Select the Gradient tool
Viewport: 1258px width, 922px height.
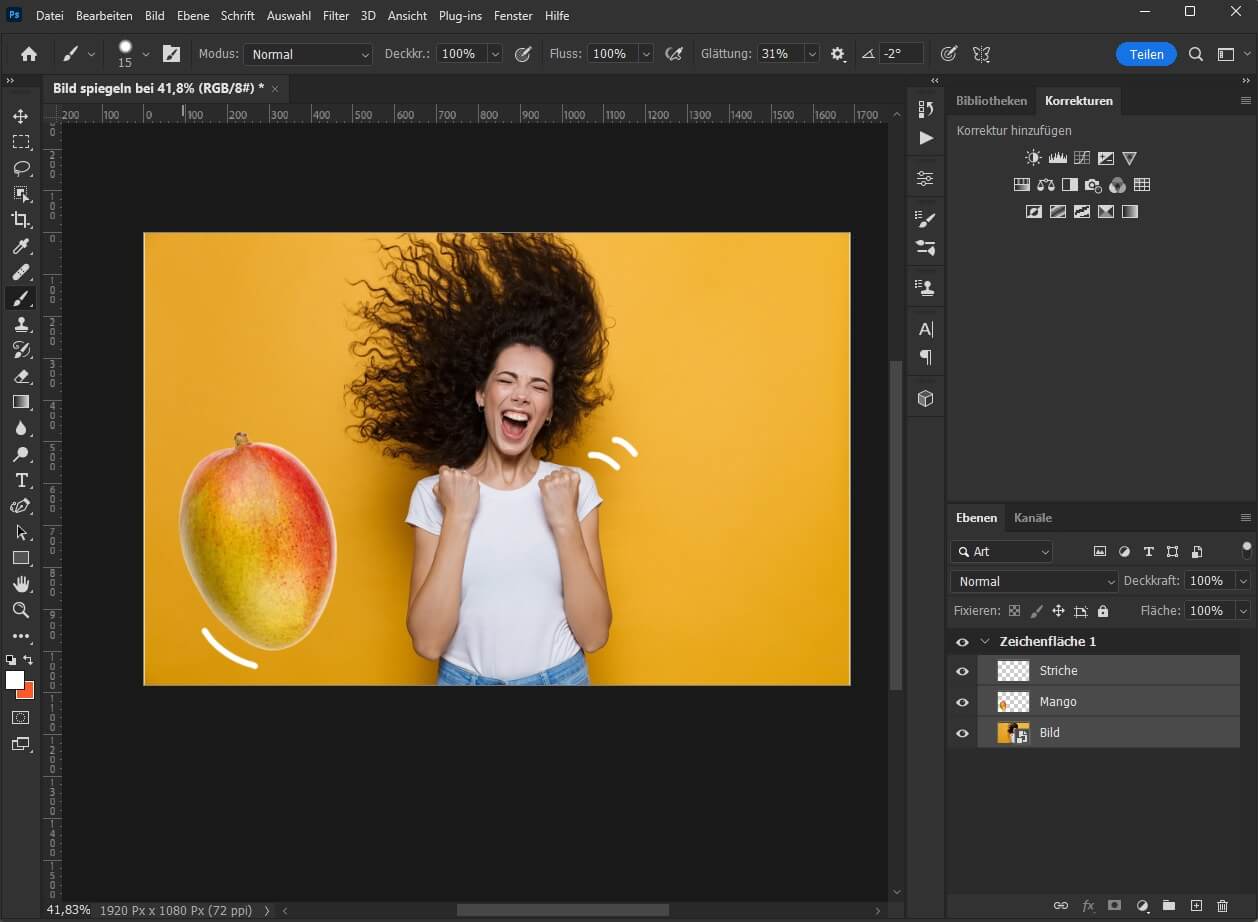click(x=22, y=402)
